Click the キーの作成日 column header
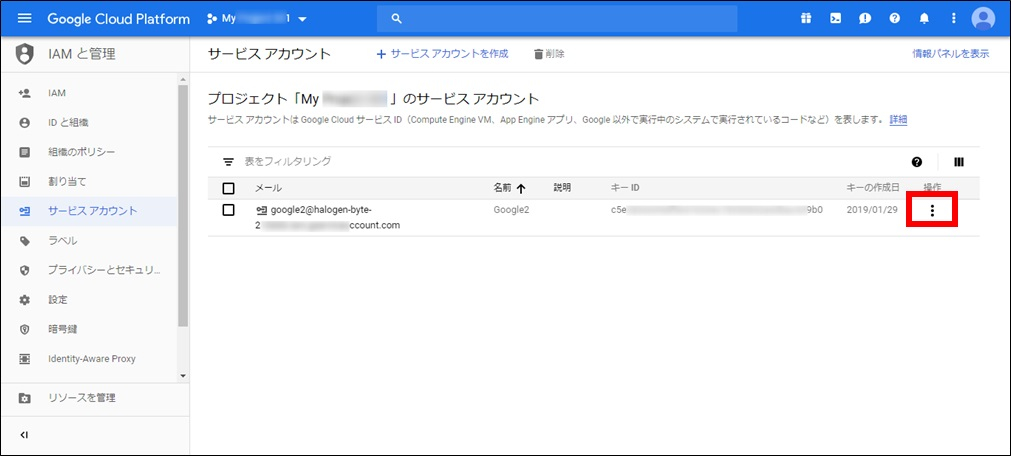The width and height of the screenshot is (1011, 456). tap(872, 188)
